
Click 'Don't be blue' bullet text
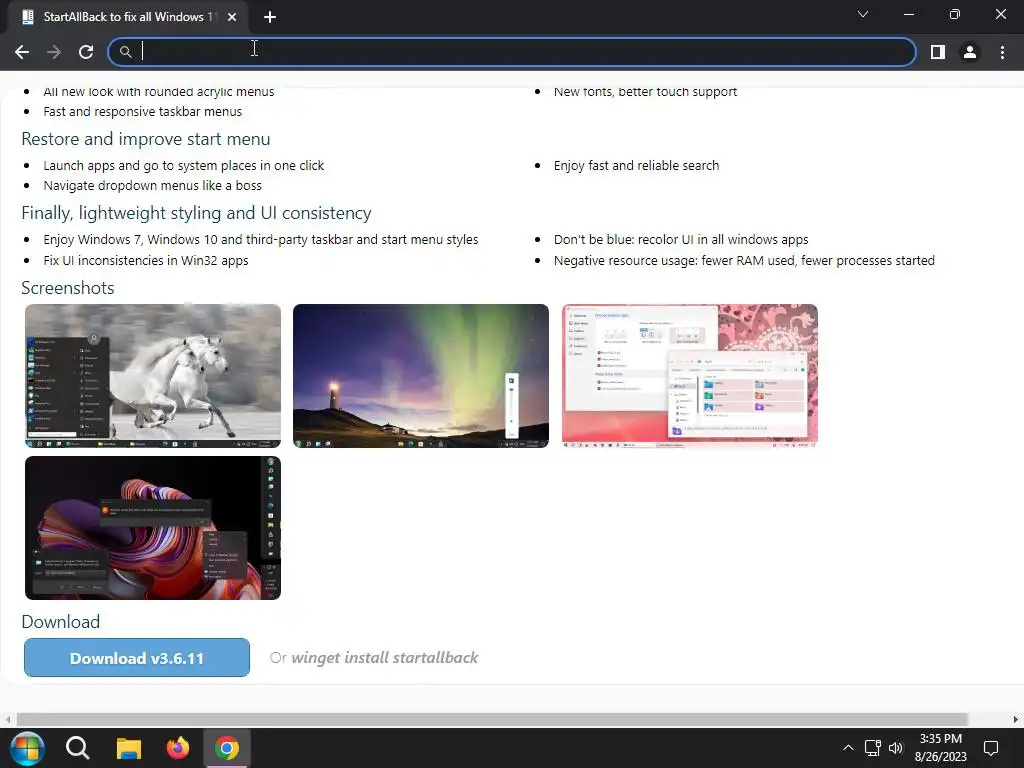(x=681, y=240)
